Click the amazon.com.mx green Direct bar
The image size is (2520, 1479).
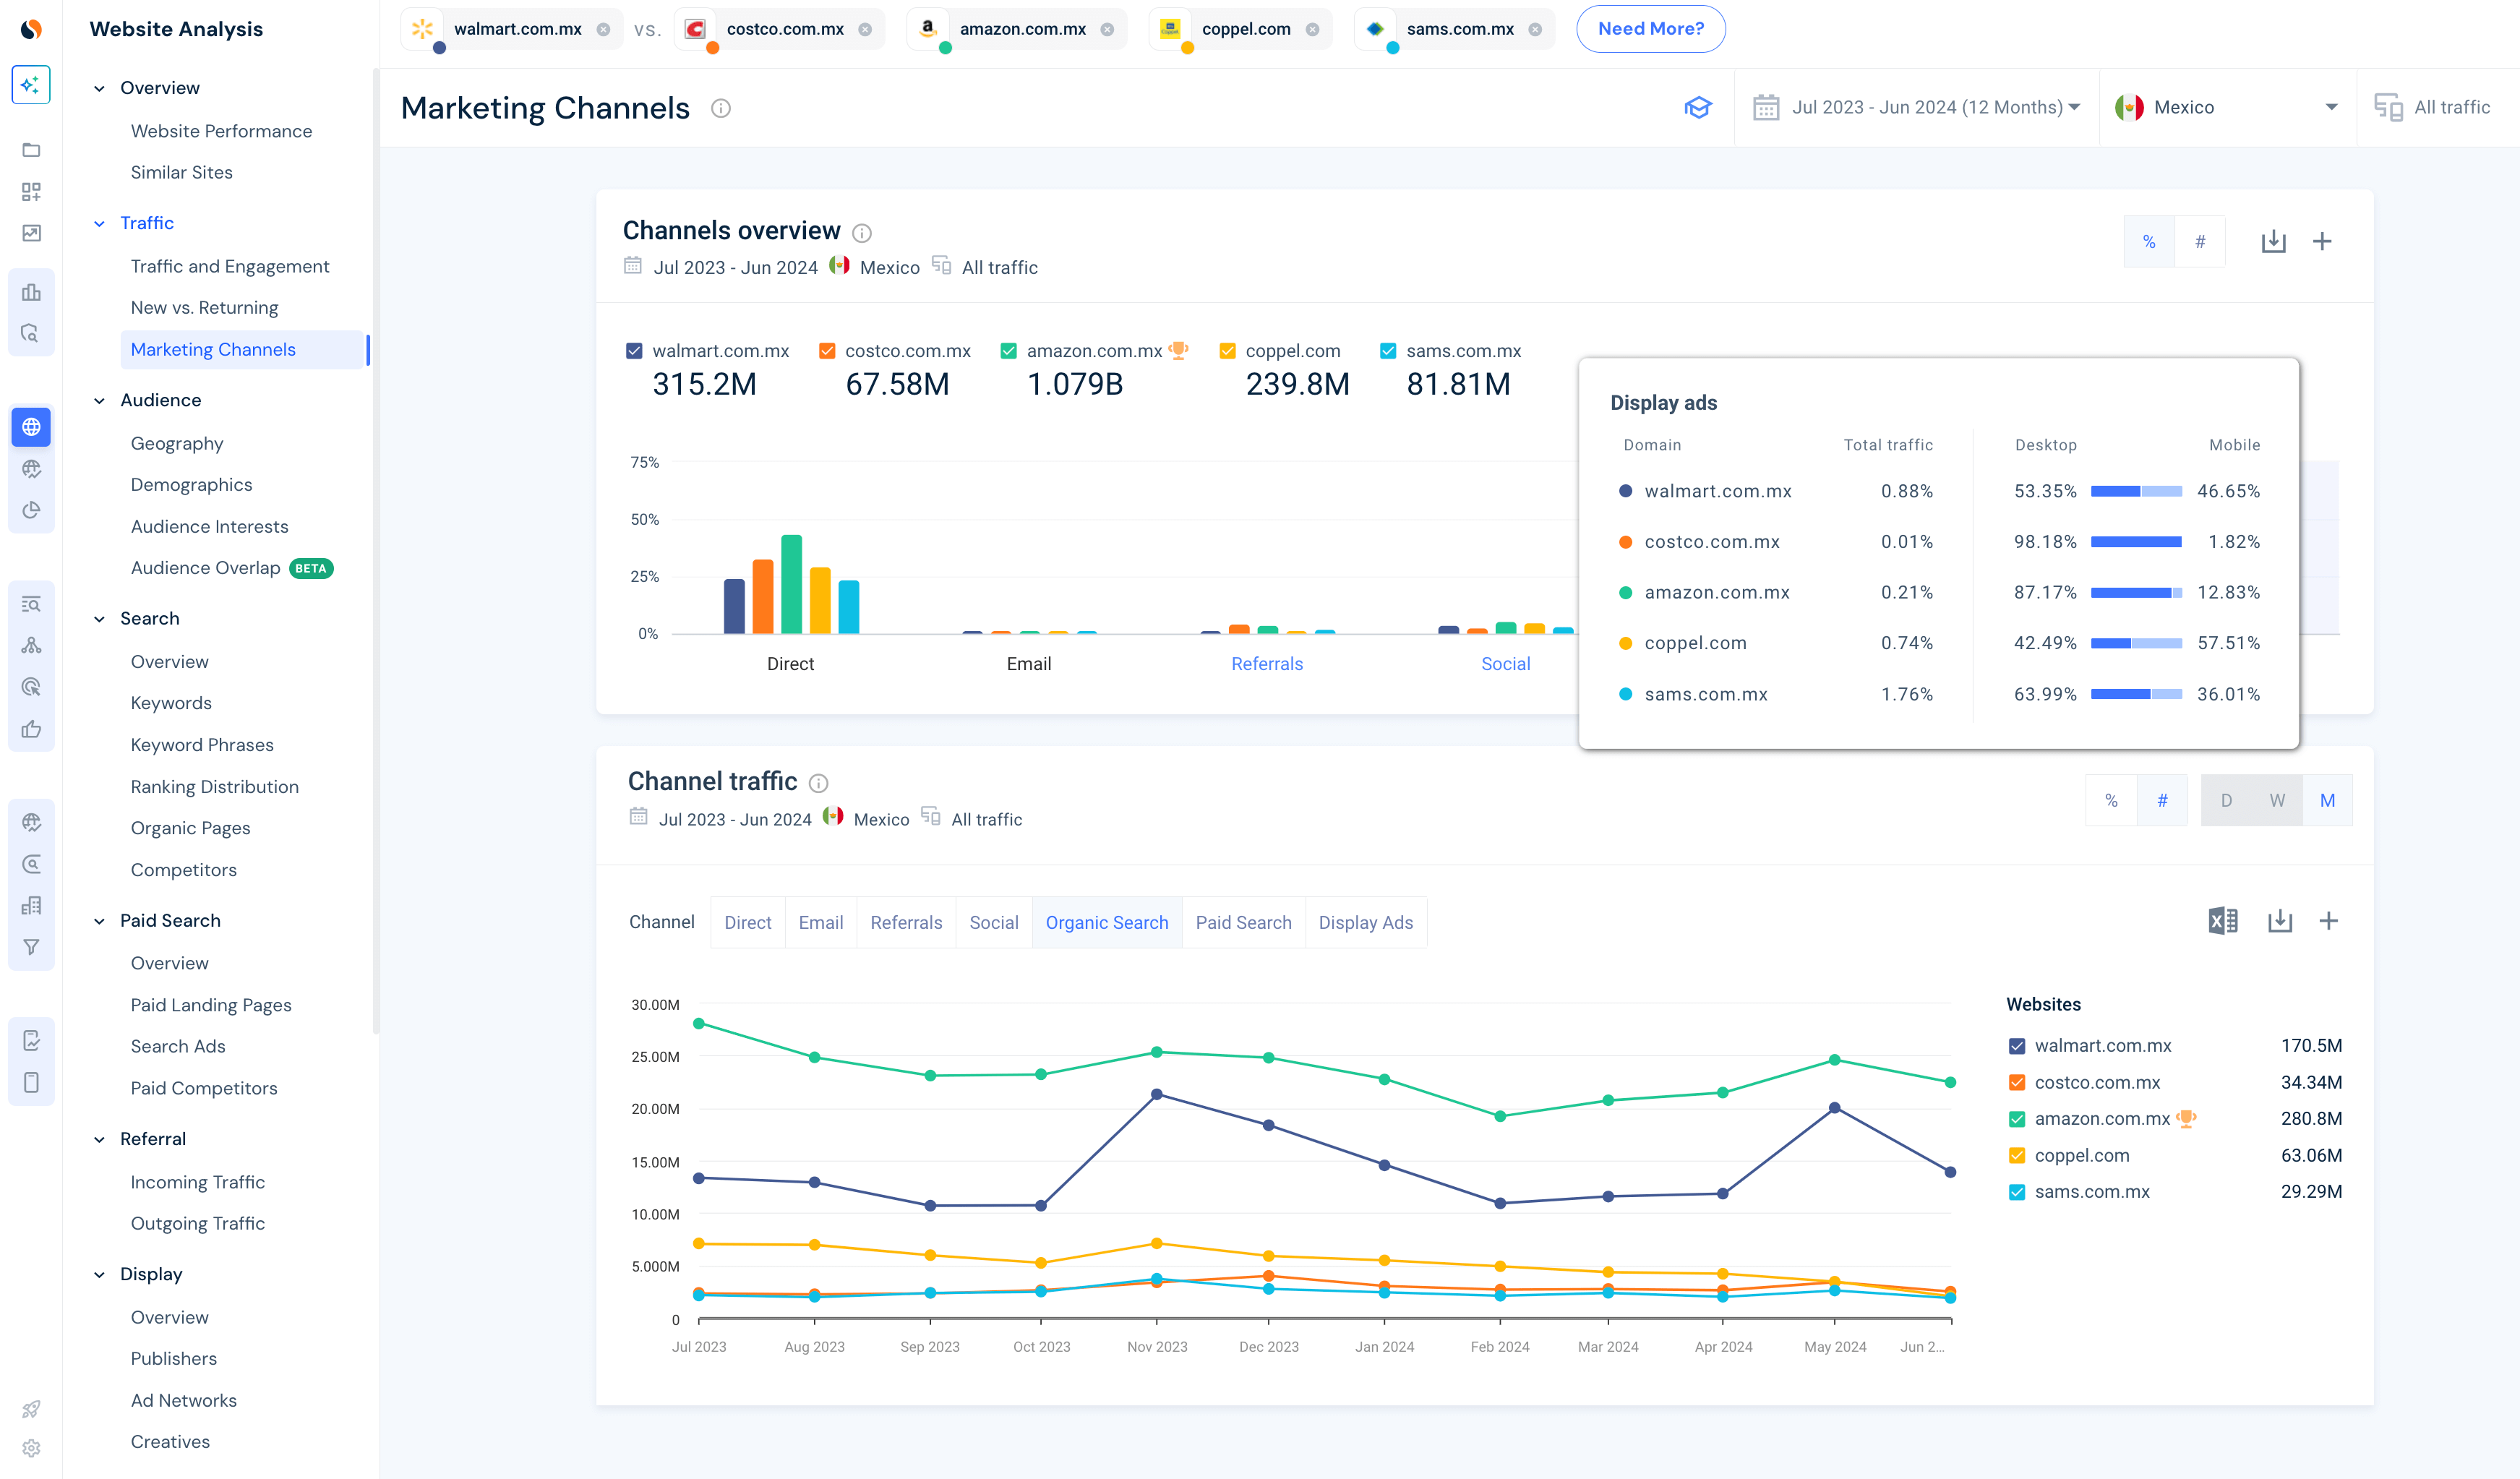click(x=791, y=584)
